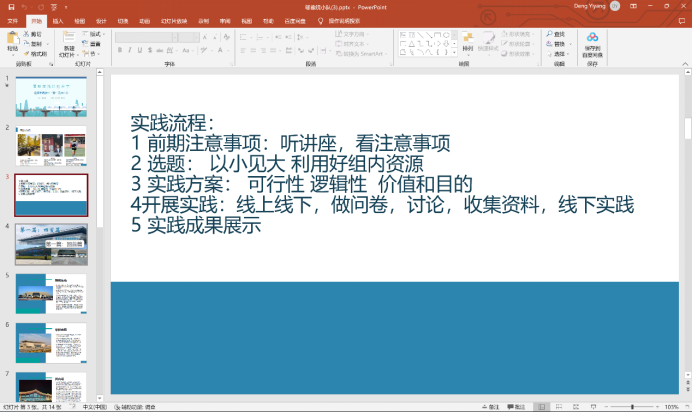
Task: Toggle Bold formatting
Action: (x=120, y=50)
